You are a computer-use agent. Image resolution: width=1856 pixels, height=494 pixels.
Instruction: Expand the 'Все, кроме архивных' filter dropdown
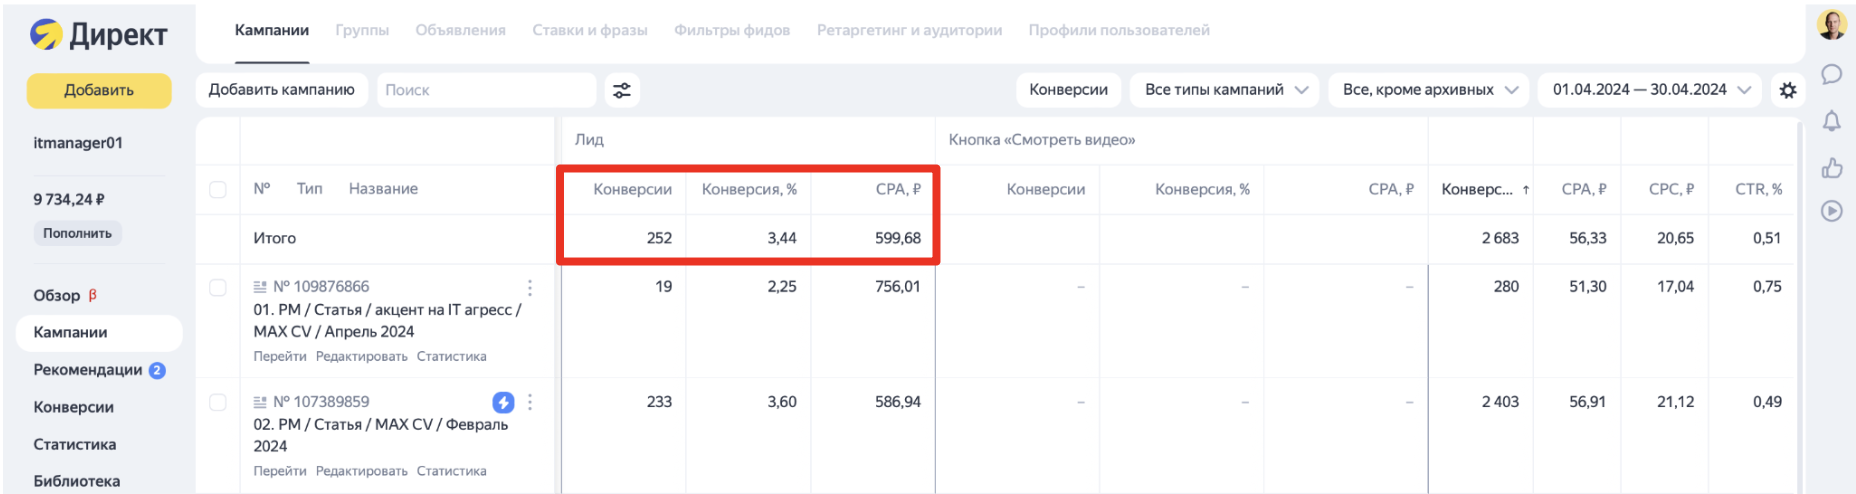point(1430,90)
